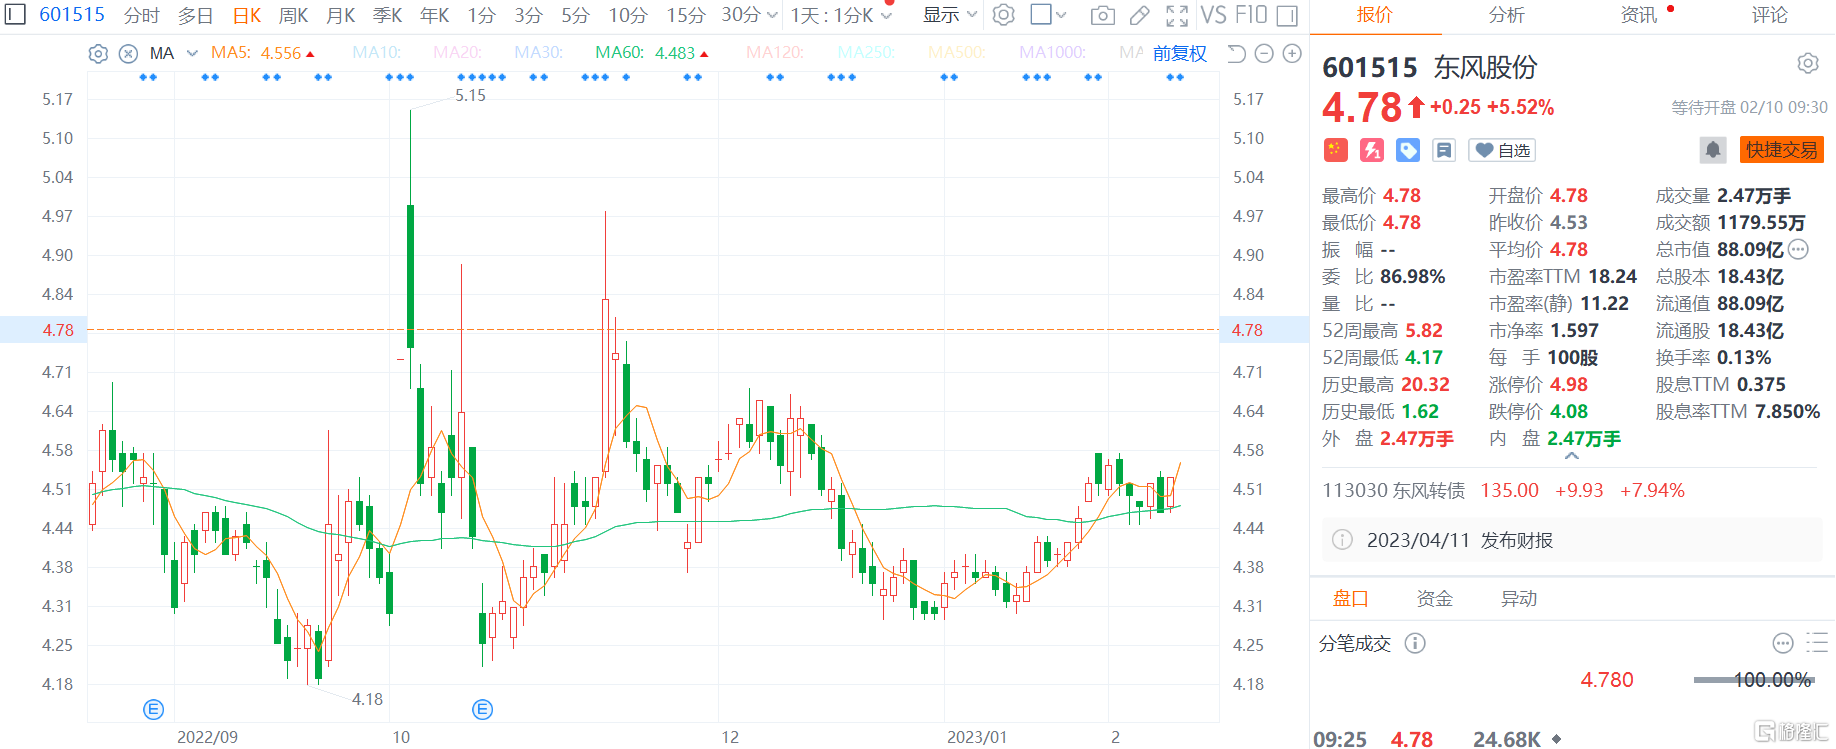Show market cap details ellipsis icon
The width and height of the screenshot is (1836, 749).
1798,249
